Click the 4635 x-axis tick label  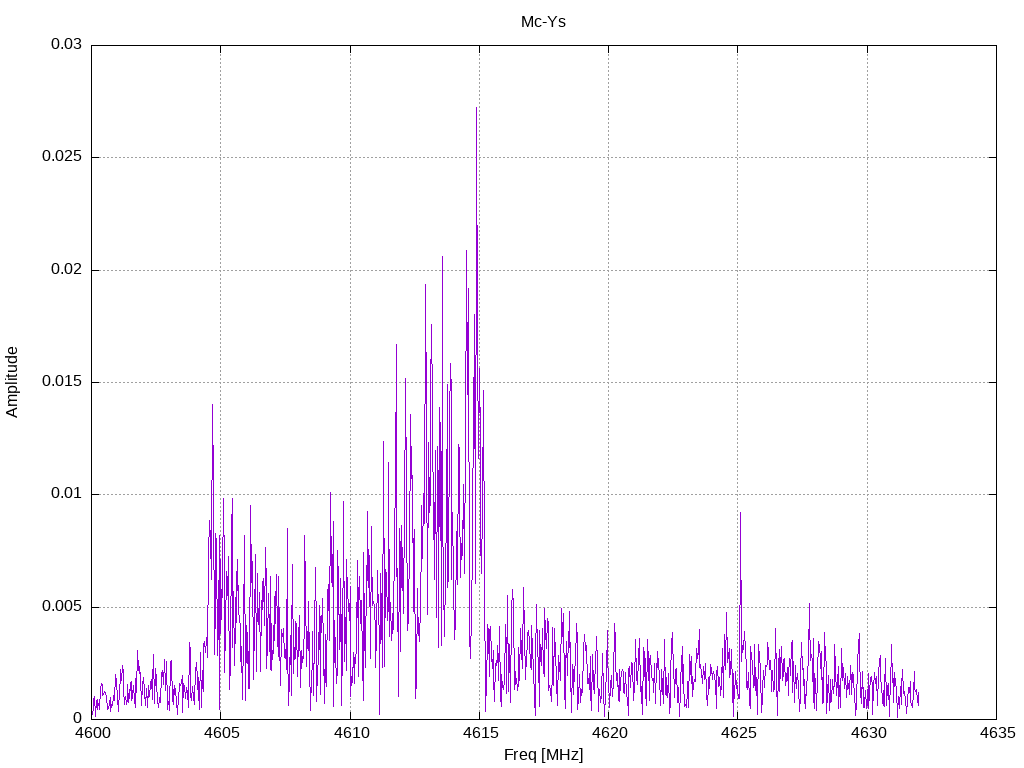997,733
